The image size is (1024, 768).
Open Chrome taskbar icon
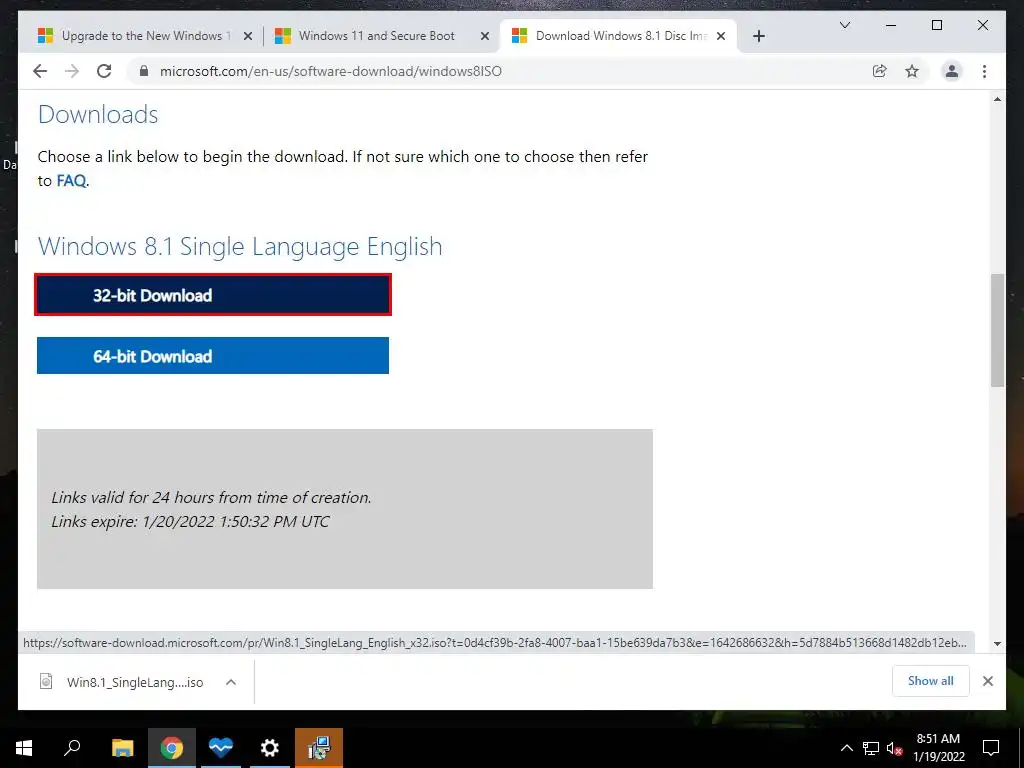[x=172, y=748]
